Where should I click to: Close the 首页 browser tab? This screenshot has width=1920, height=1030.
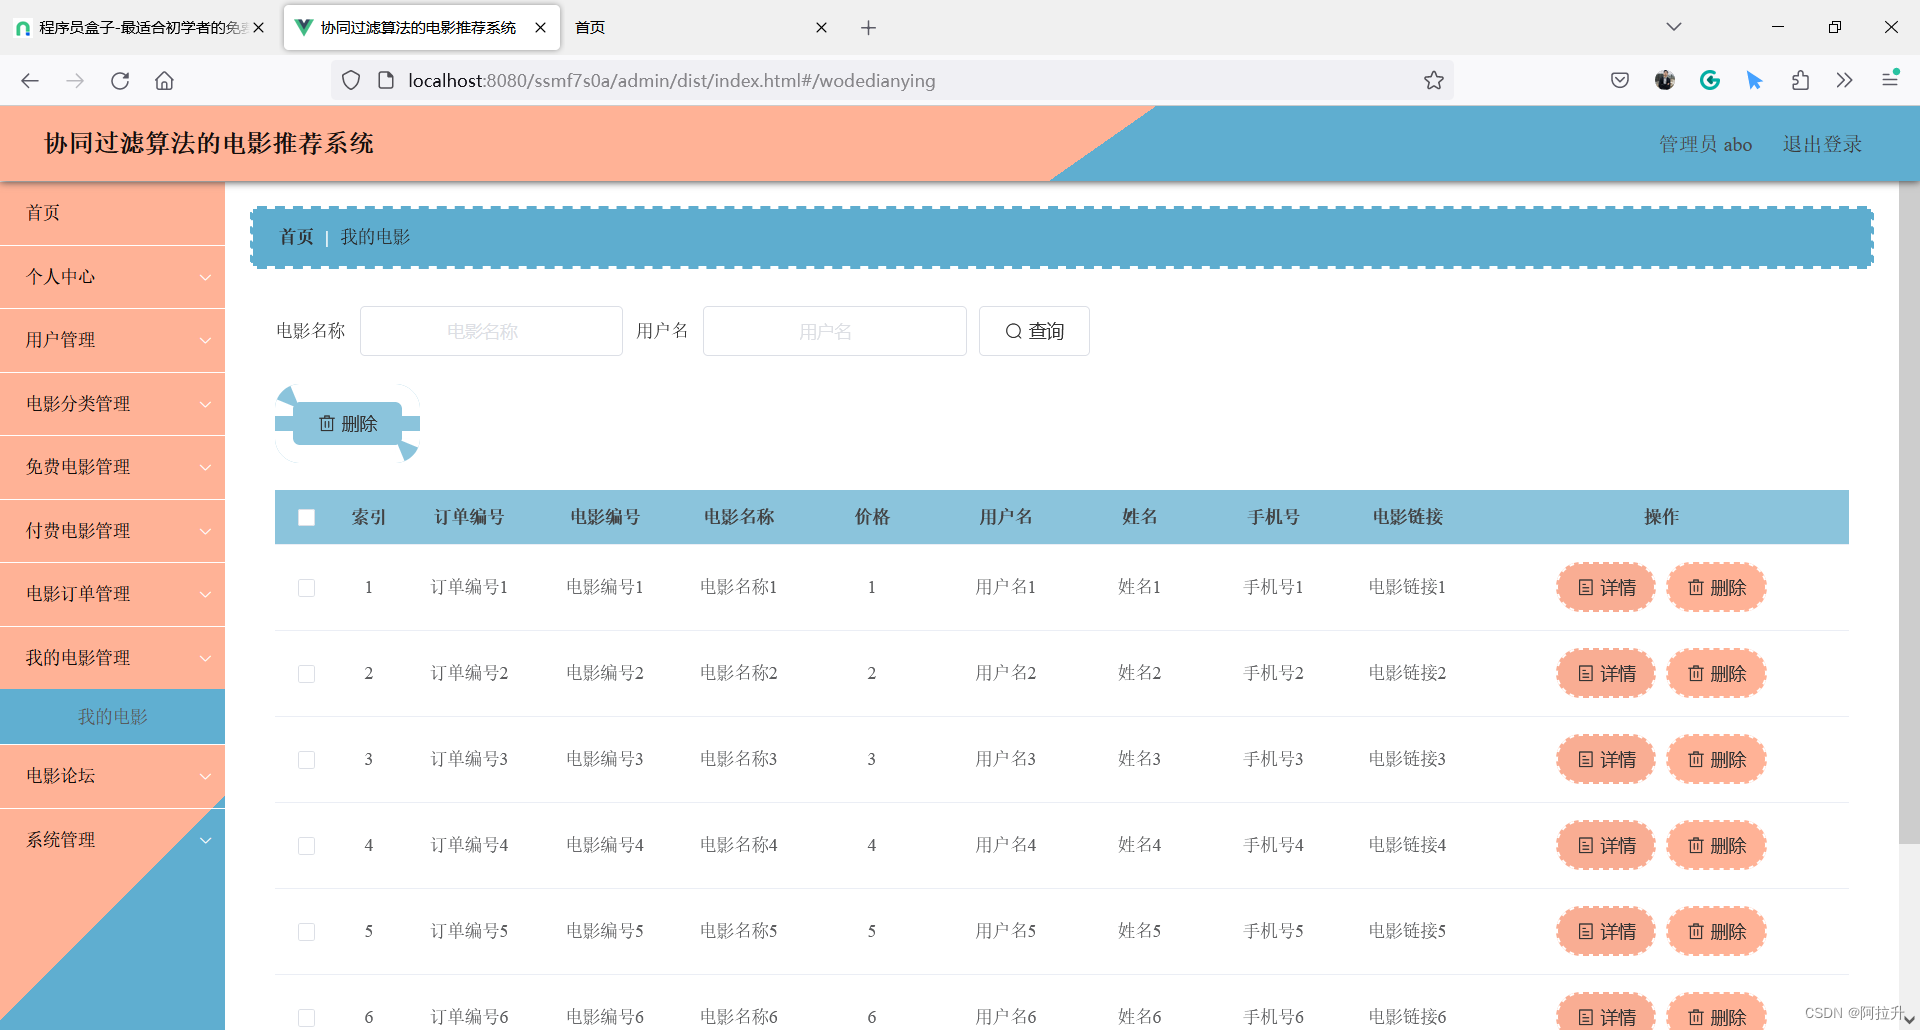pos(821,28)
